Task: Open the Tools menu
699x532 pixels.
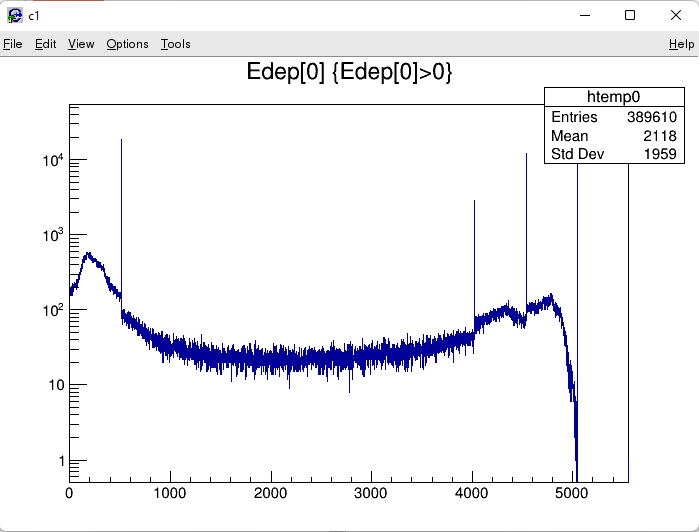Action: pos(175,44)
